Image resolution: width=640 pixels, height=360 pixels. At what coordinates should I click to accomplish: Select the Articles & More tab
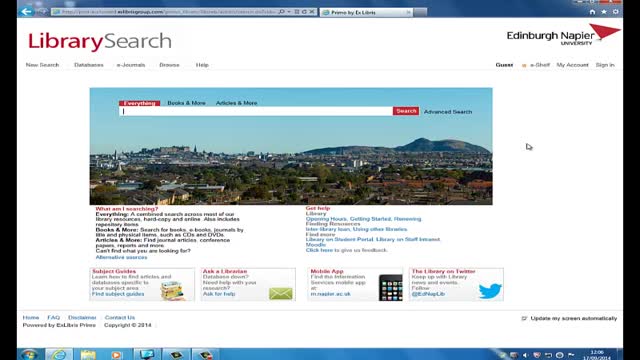pos(236,103)
